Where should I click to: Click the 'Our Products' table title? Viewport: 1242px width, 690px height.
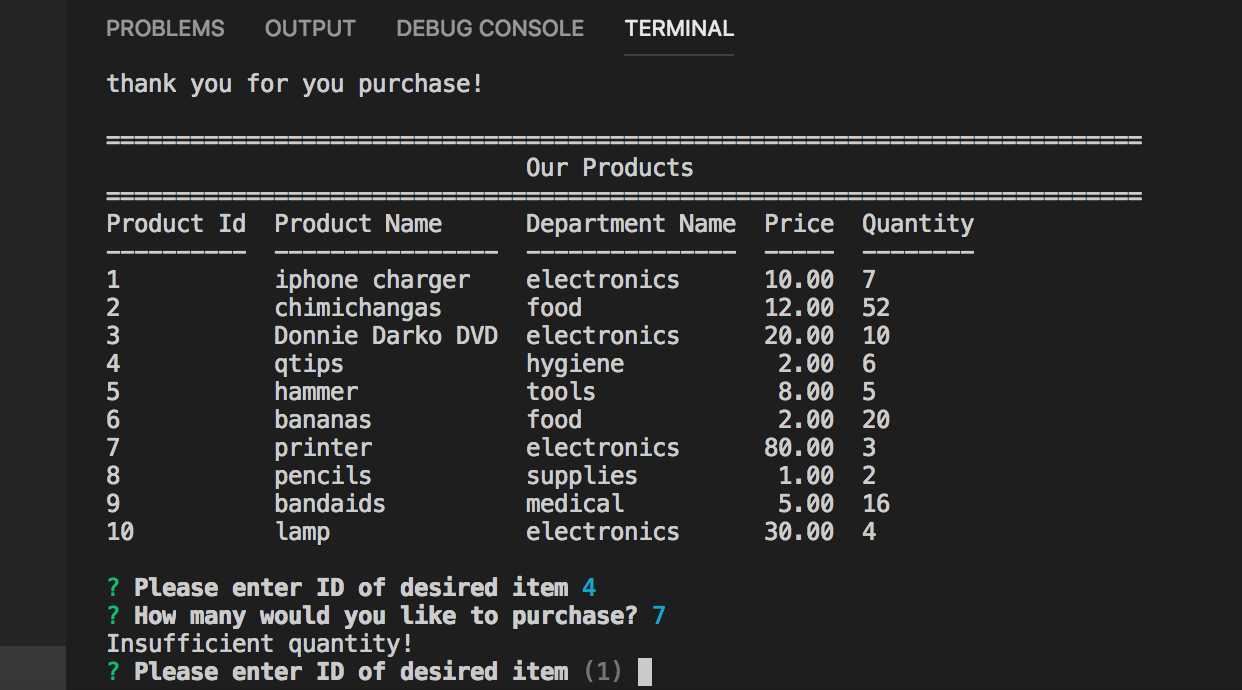pyautogui.click(x=609, y=167)
